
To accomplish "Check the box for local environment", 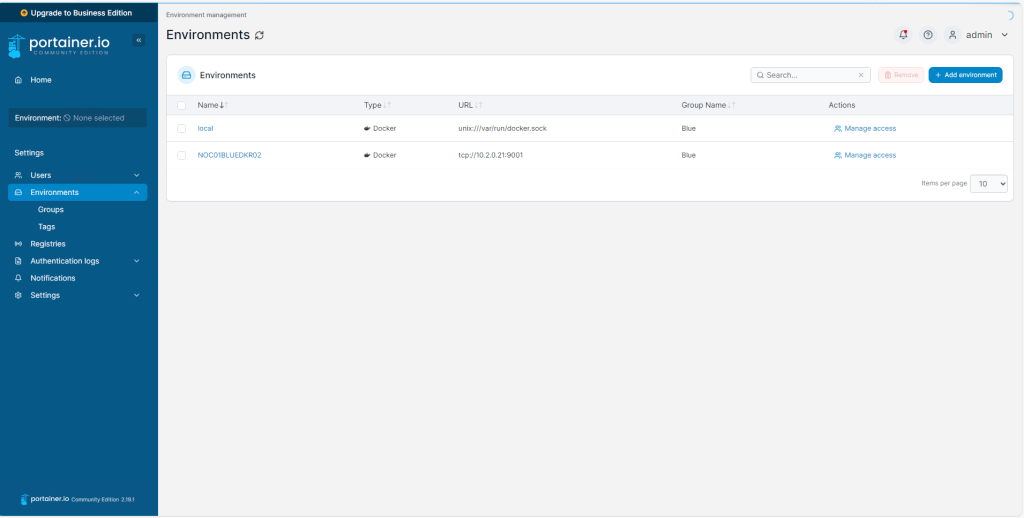I will click(x=182, y=128).
